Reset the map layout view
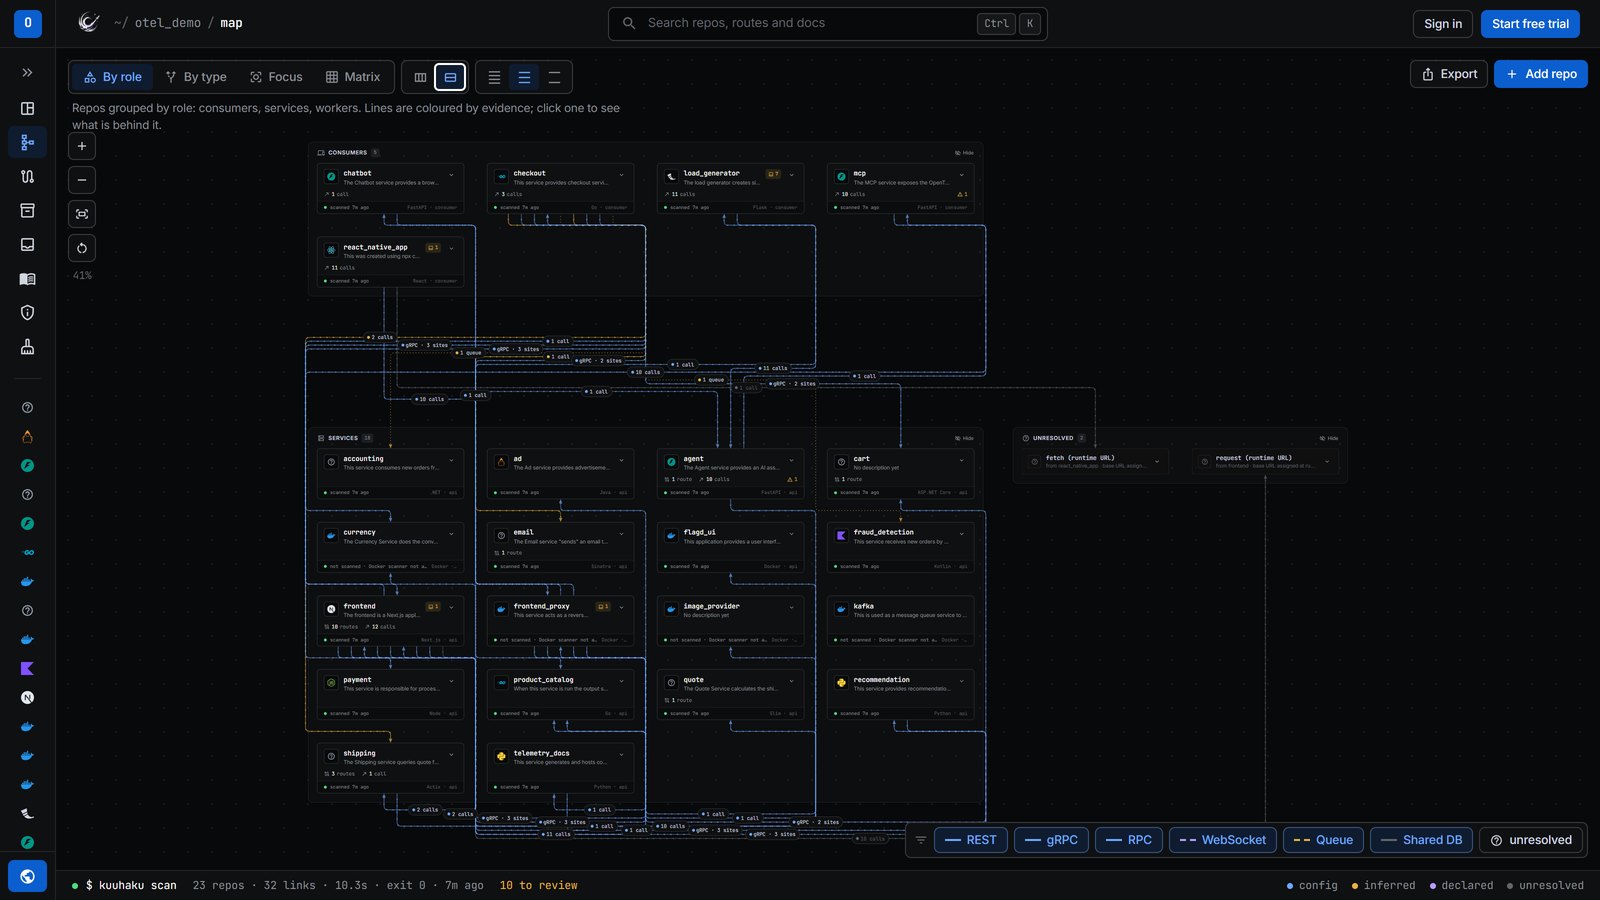The width and height of the screenshot is (1600, 900). tap(82, 248)
